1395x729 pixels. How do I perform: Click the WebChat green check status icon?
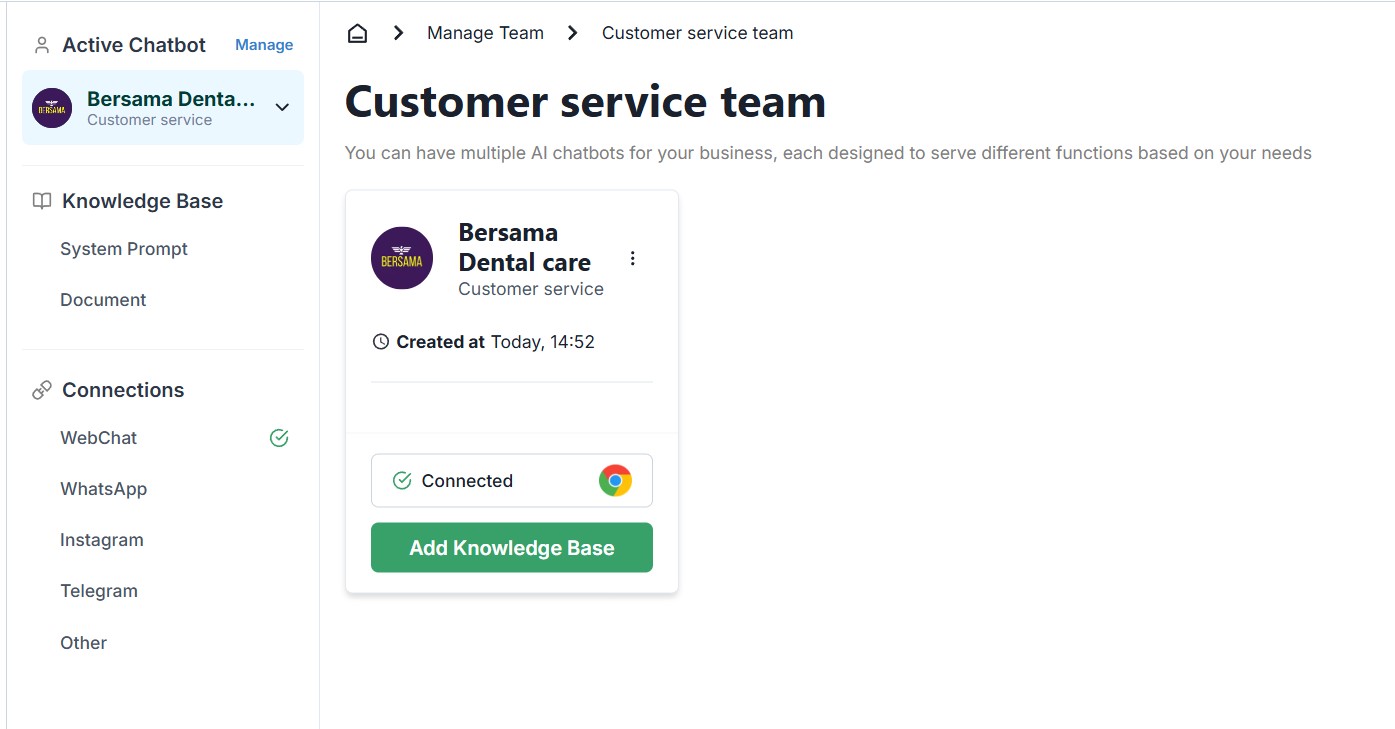pos(279,438)
